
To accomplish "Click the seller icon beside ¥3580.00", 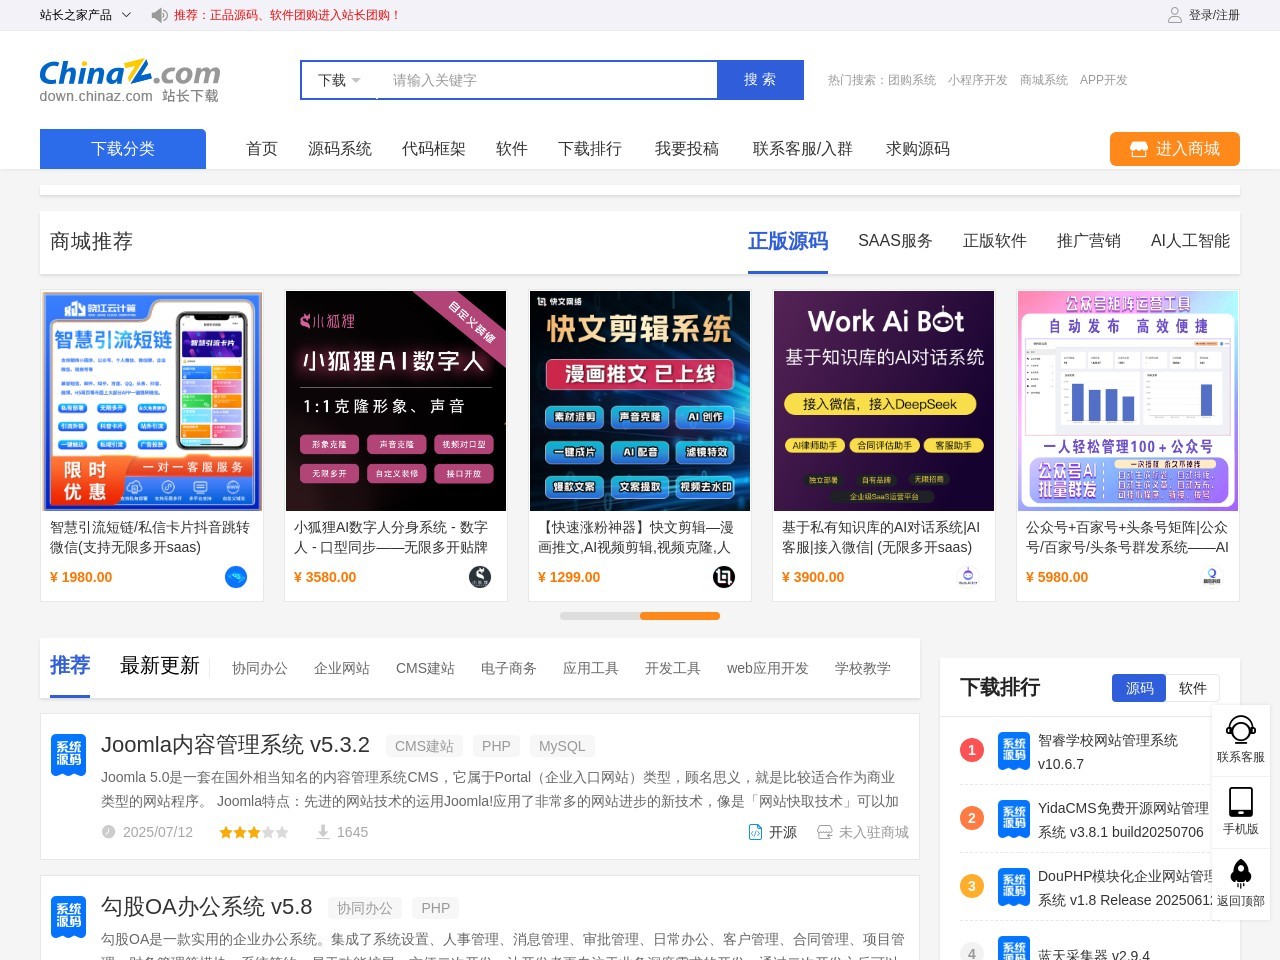I will pyautogui.click(x=480, y=577).
